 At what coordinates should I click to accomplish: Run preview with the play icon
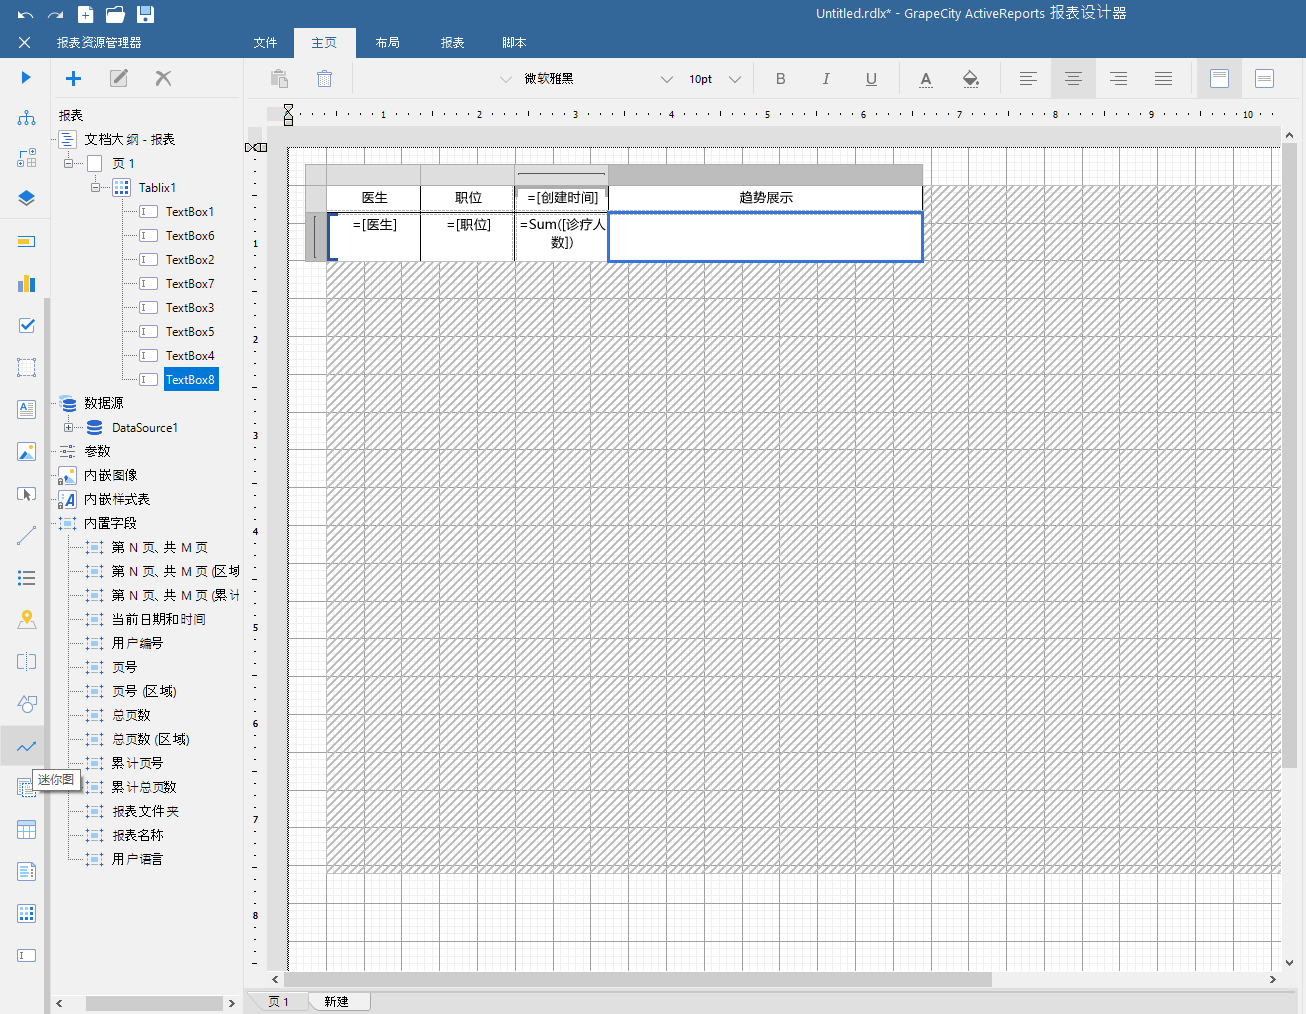click(26, 77)
